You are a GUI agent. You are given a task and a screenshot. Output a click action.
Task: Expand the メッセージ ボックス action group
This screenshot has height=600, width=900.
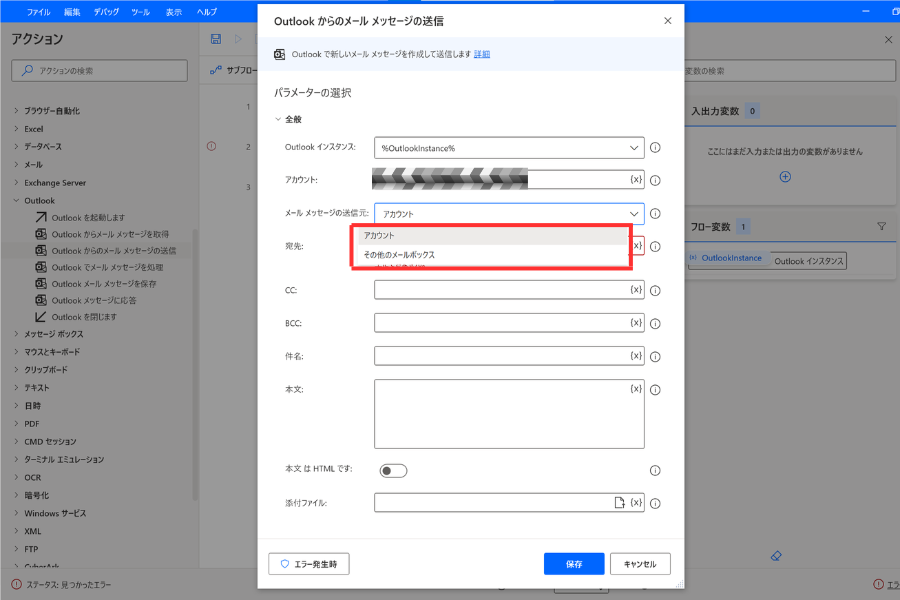[x=16, y=334]
